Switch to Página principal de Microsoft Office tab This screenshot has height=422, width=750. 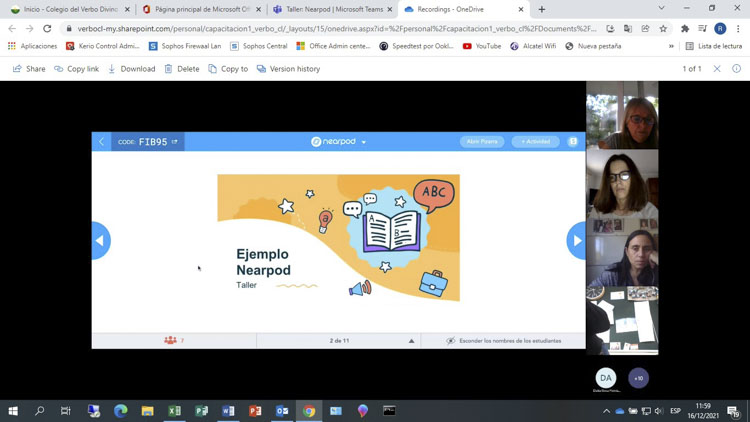tap(202, 9)
